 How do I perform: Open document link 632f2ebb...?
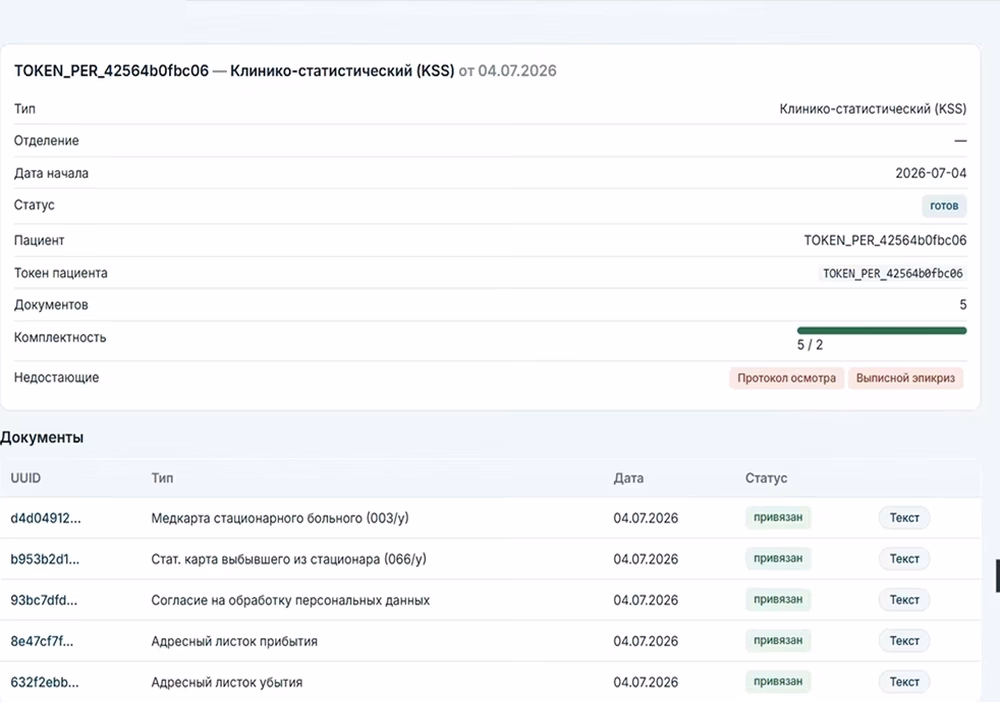coord(45,682)
